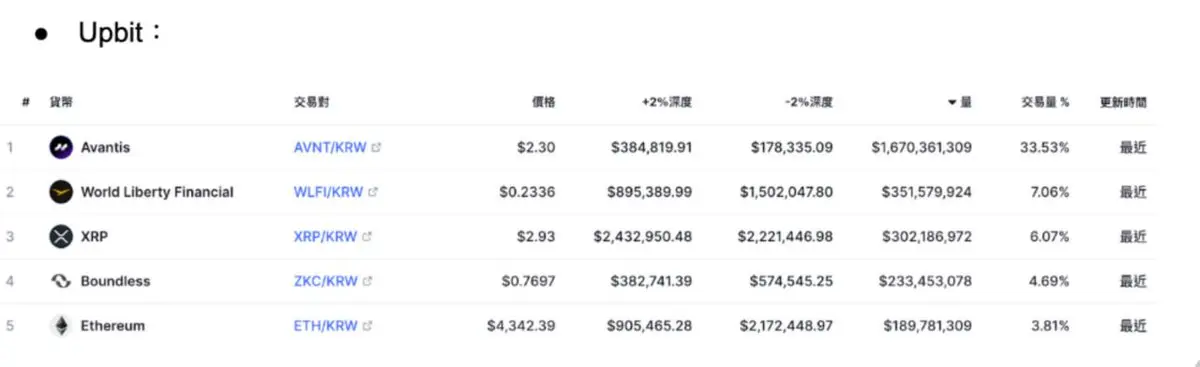
Task: Open external link icon beside WLFI/KRW
Action: (x=373, y=192)
